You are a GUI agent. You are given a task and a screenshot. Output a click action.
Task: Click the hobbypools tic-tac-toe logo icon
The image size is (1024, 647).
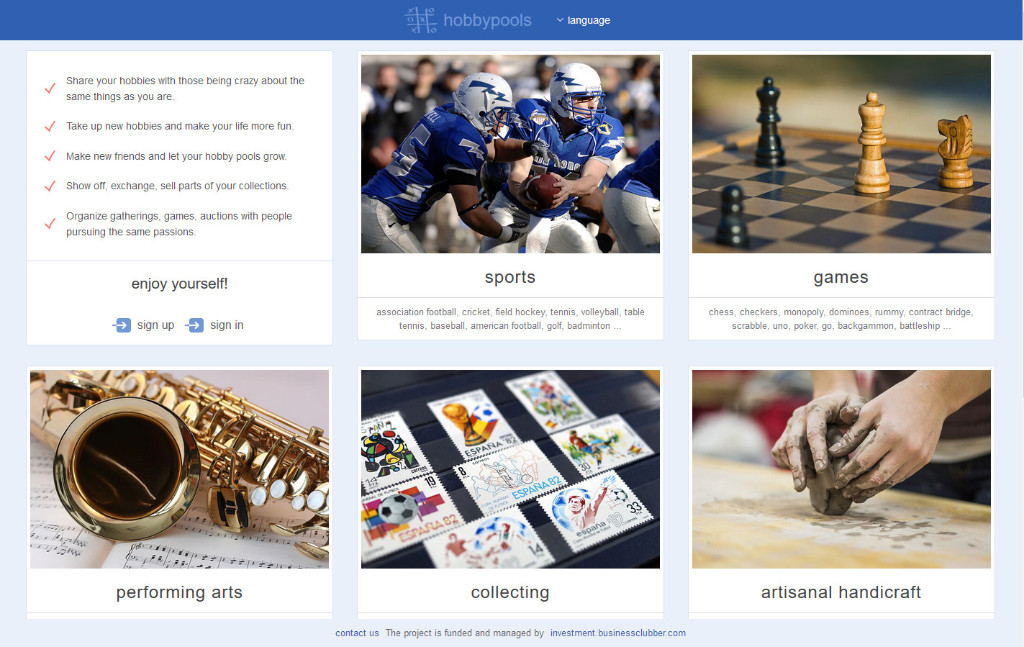pyautogui.click(x=420, y=20)
